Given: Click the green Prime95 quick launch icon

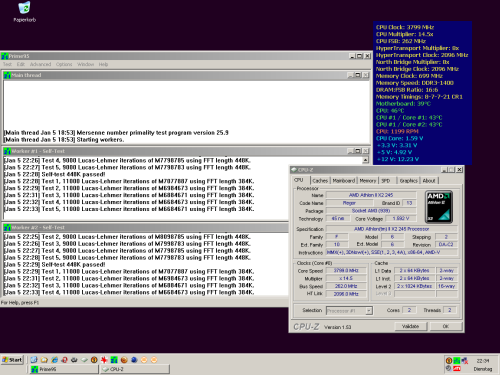Looking at the screenshot, I should (x=114, y=360).
